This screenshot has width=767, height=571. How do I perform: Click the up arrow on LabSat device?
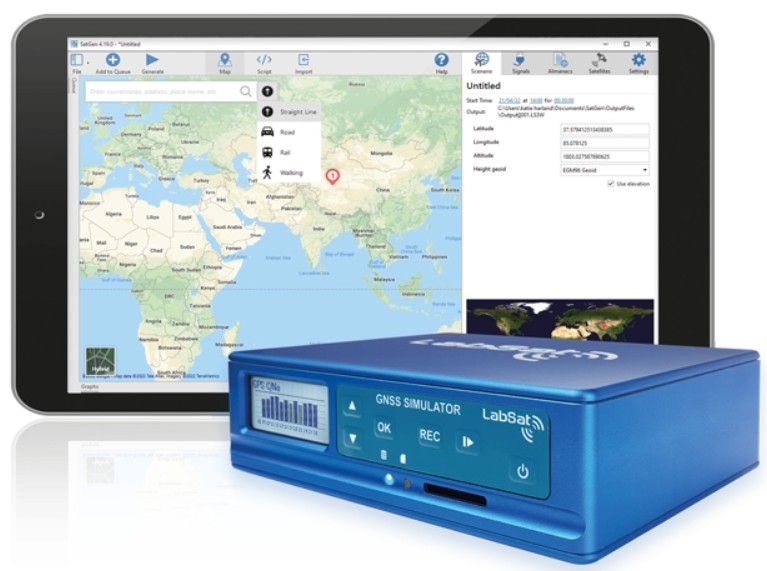tap(352, 406)
